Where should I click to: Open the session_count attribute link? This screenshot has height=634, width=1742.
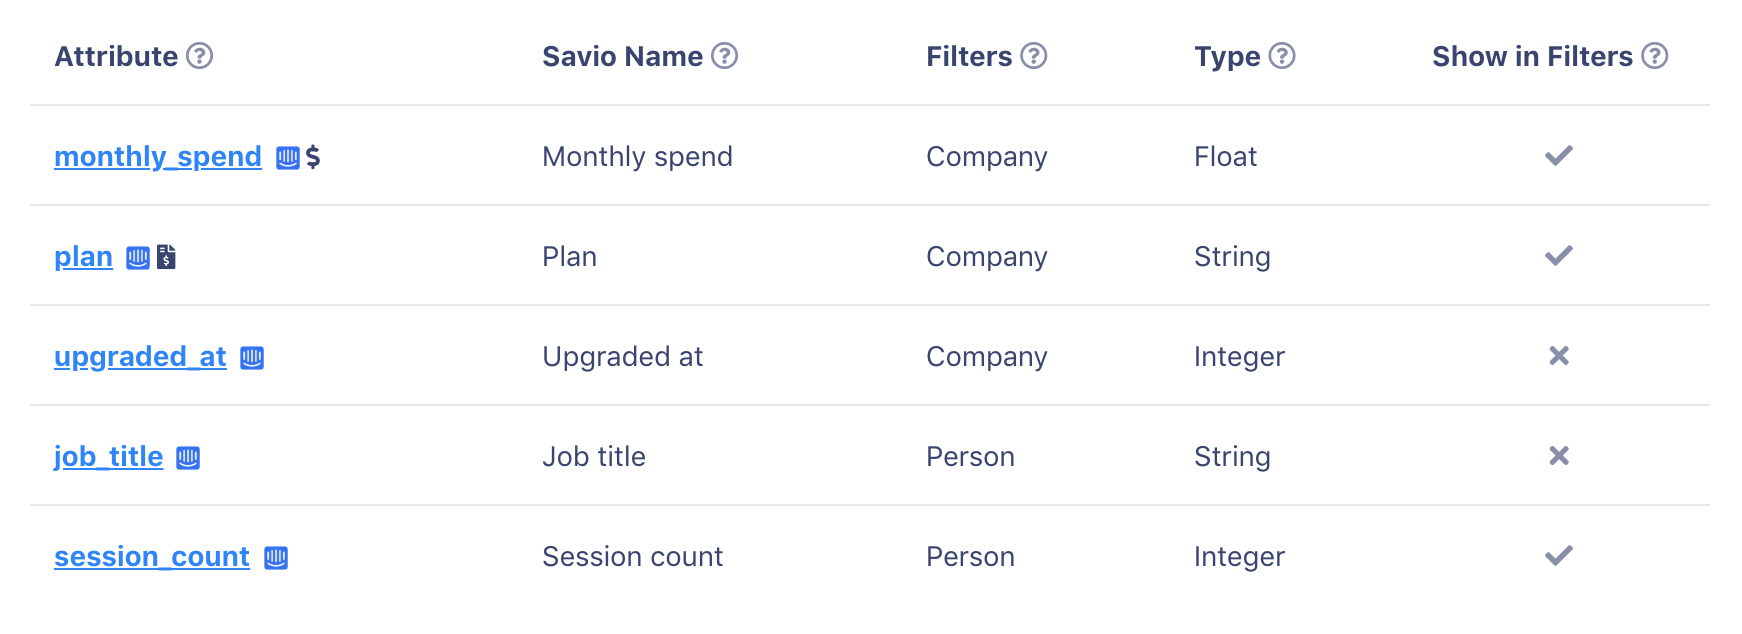(x=152, y=557)
